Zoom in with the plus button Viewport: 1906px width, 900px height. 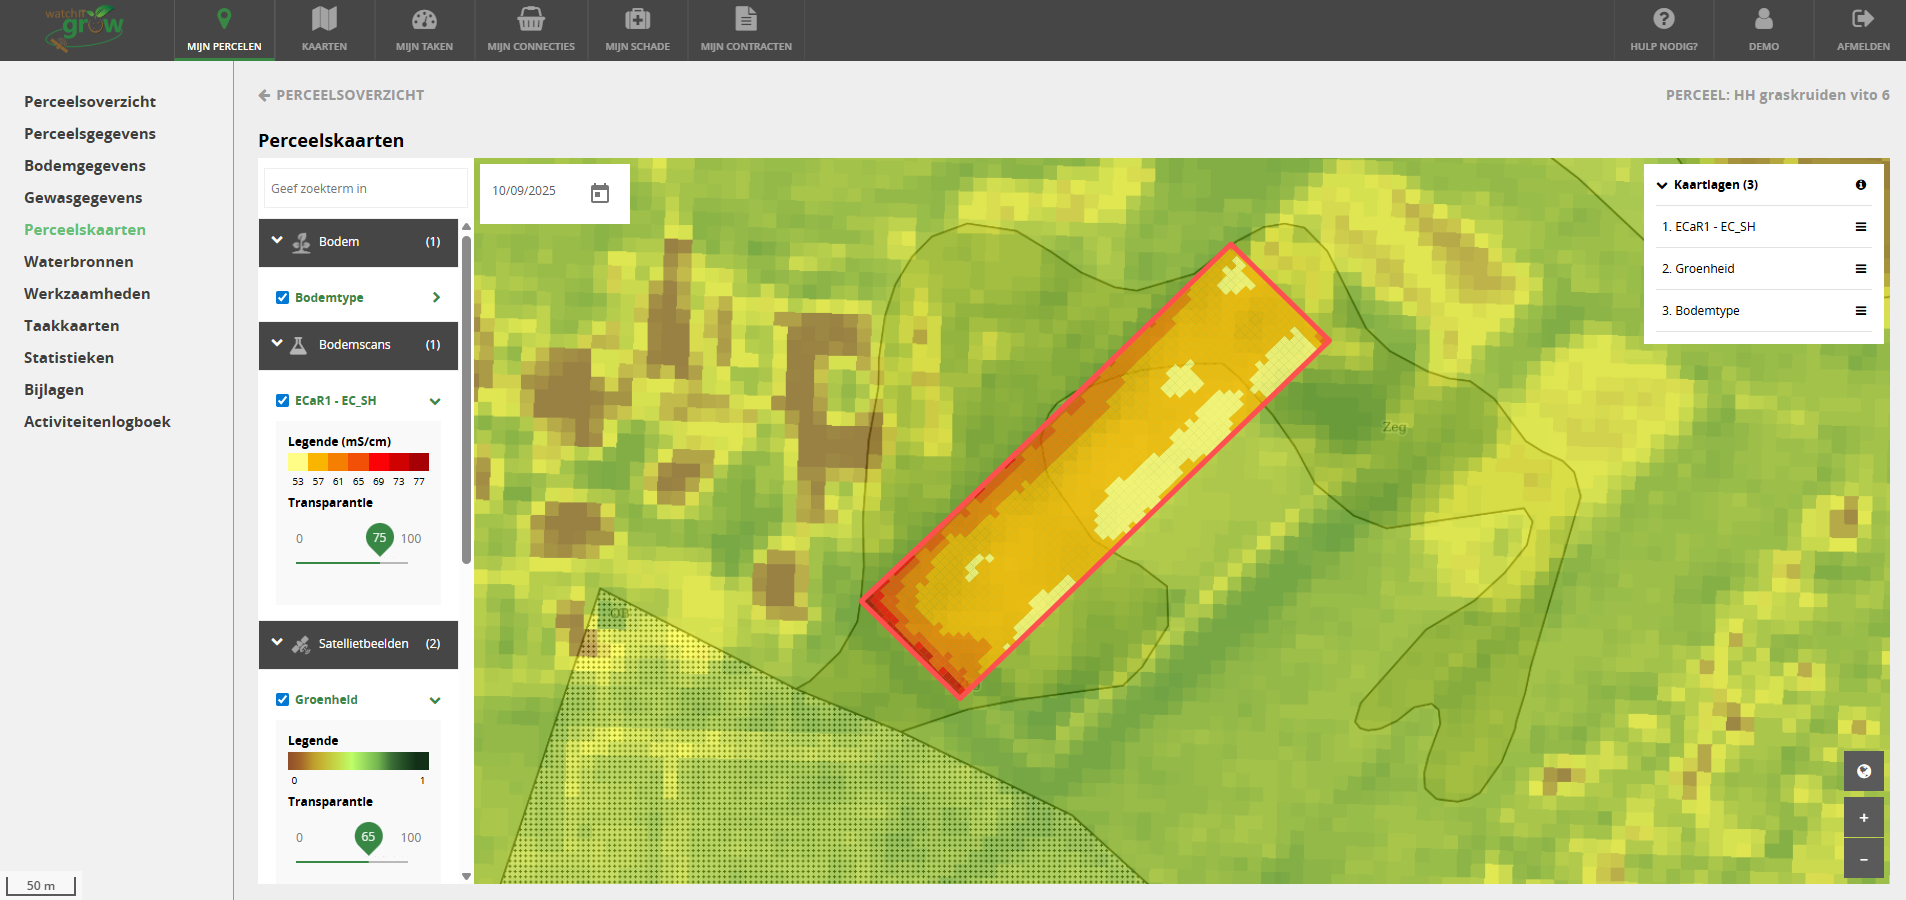point(1863,817)
